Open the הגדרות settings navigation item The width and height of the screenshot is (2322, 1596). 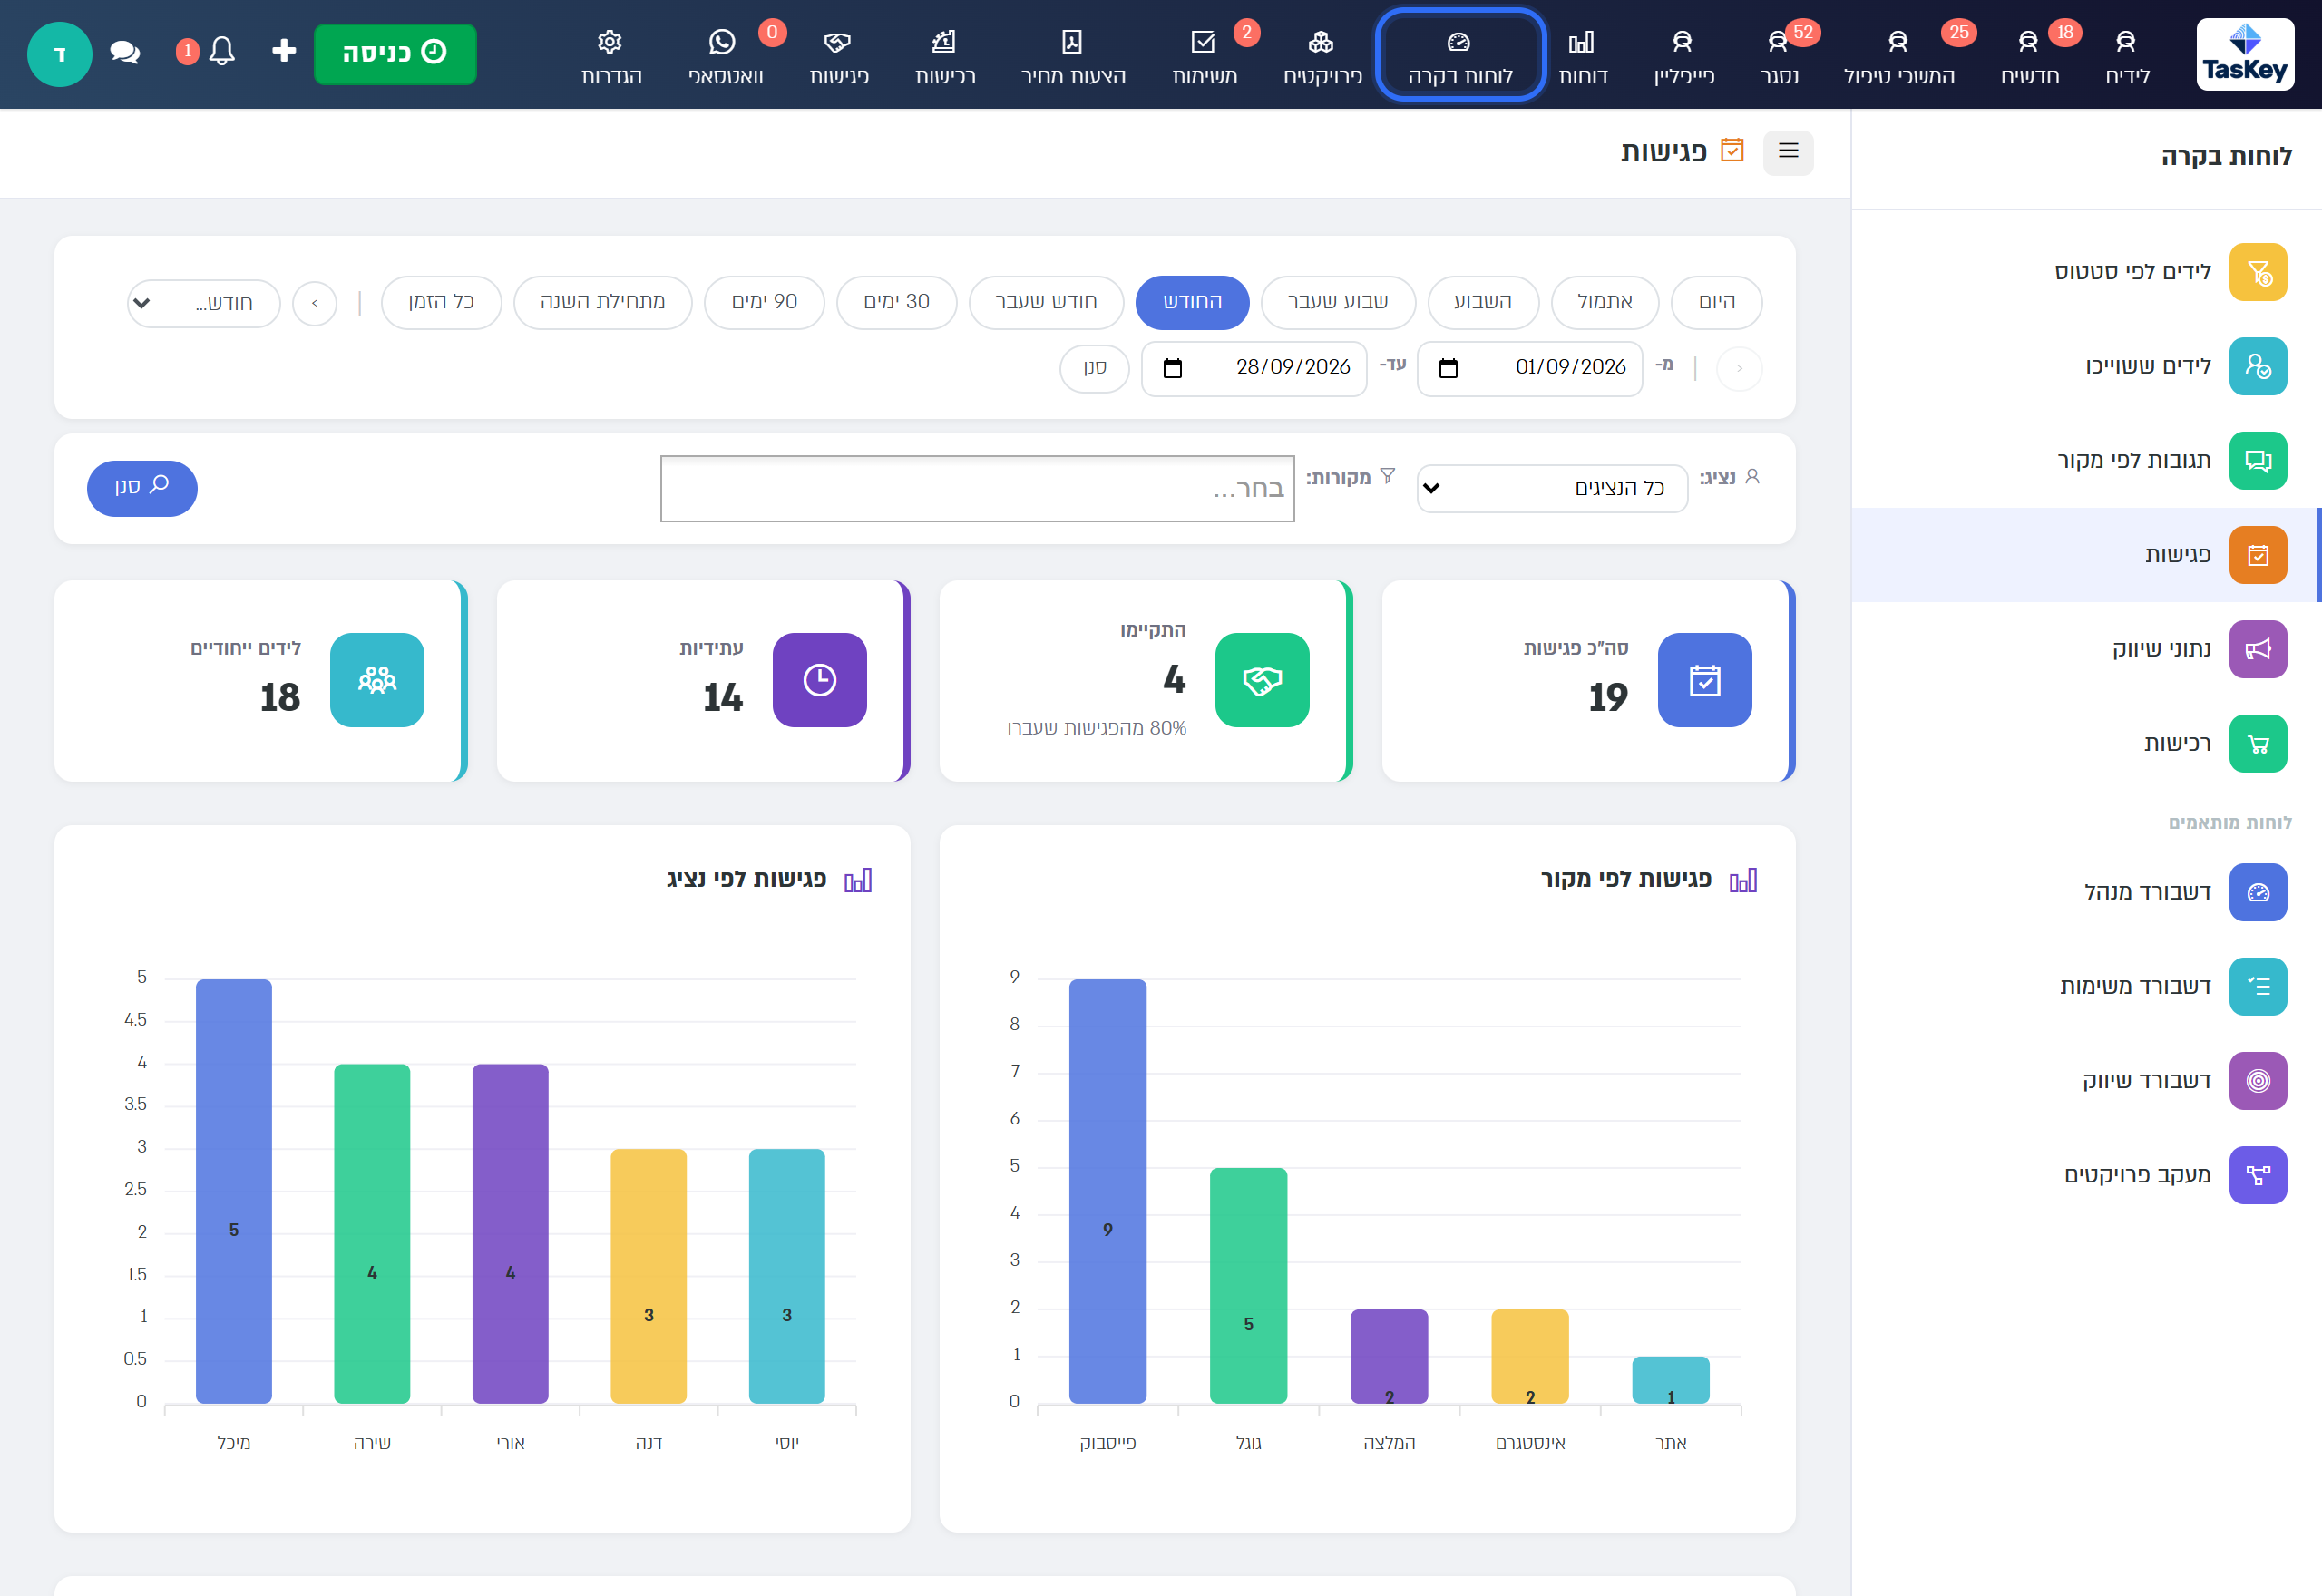[611, 56]
